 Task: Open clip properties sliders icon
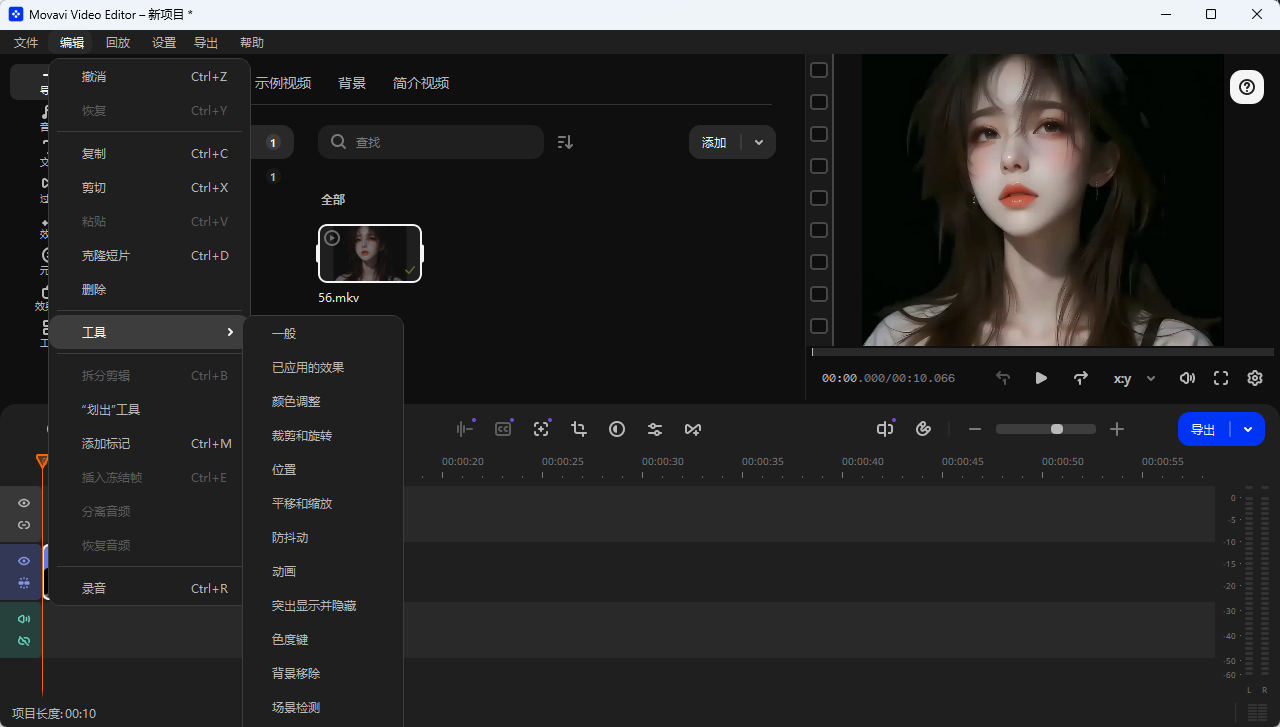coord(655,429)
